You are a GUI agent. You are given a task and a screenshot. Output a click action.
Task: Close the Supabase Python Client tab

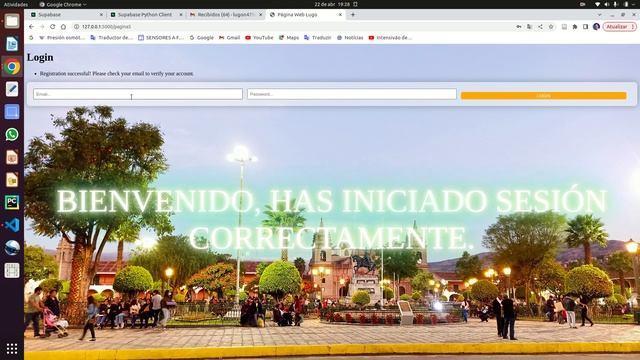181,15
